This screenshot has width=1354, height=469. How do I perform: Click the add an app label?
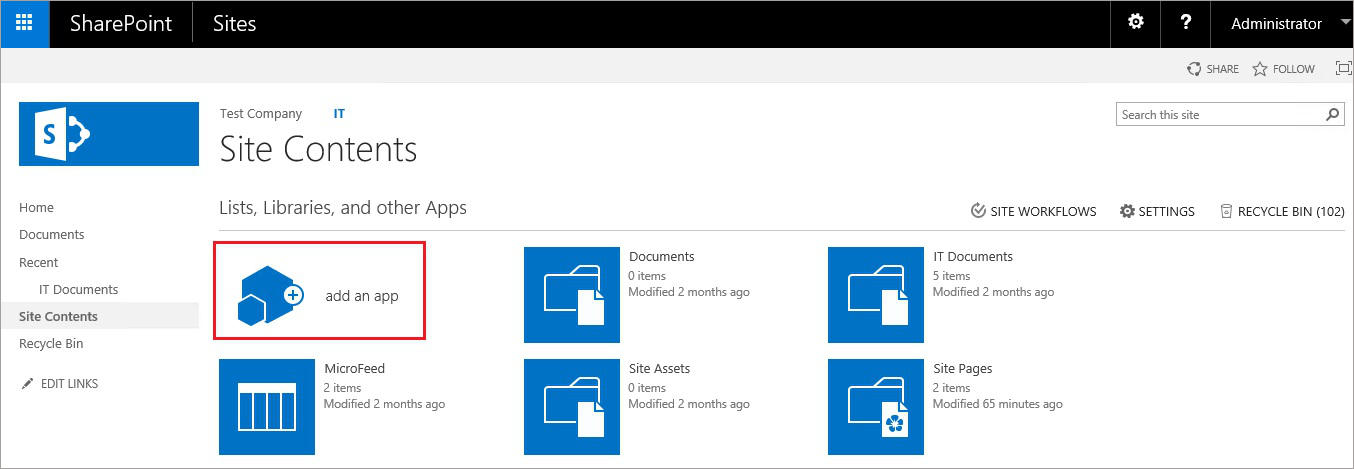click(x=362, y=296)
